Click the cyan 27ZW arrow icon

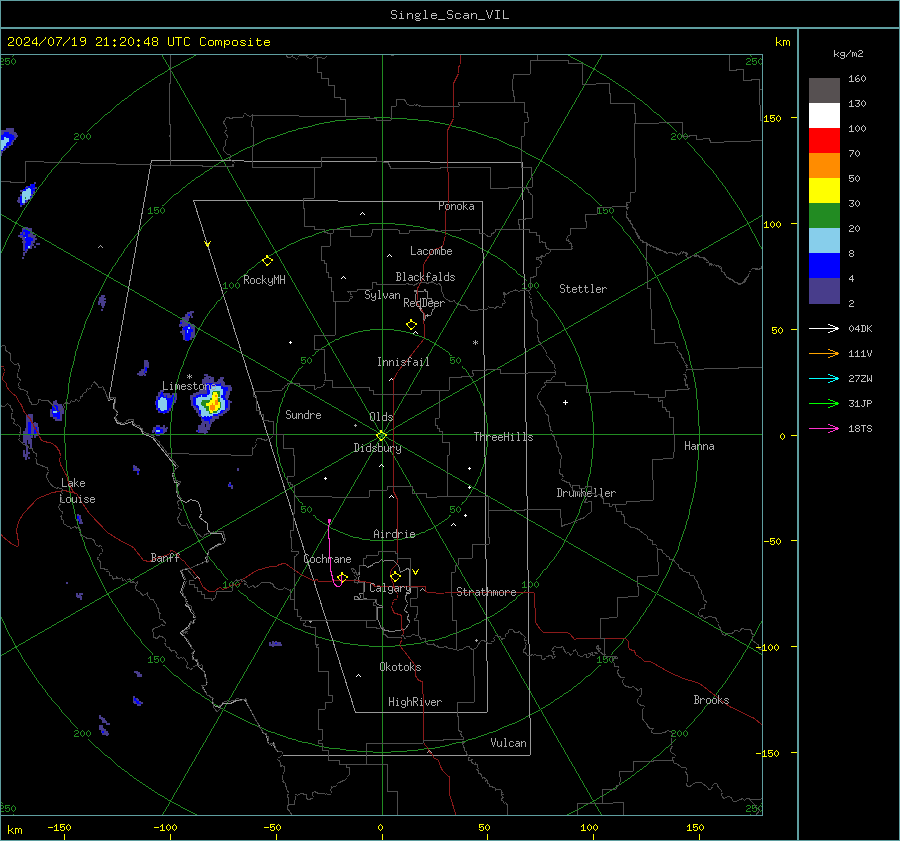point(824,379)
